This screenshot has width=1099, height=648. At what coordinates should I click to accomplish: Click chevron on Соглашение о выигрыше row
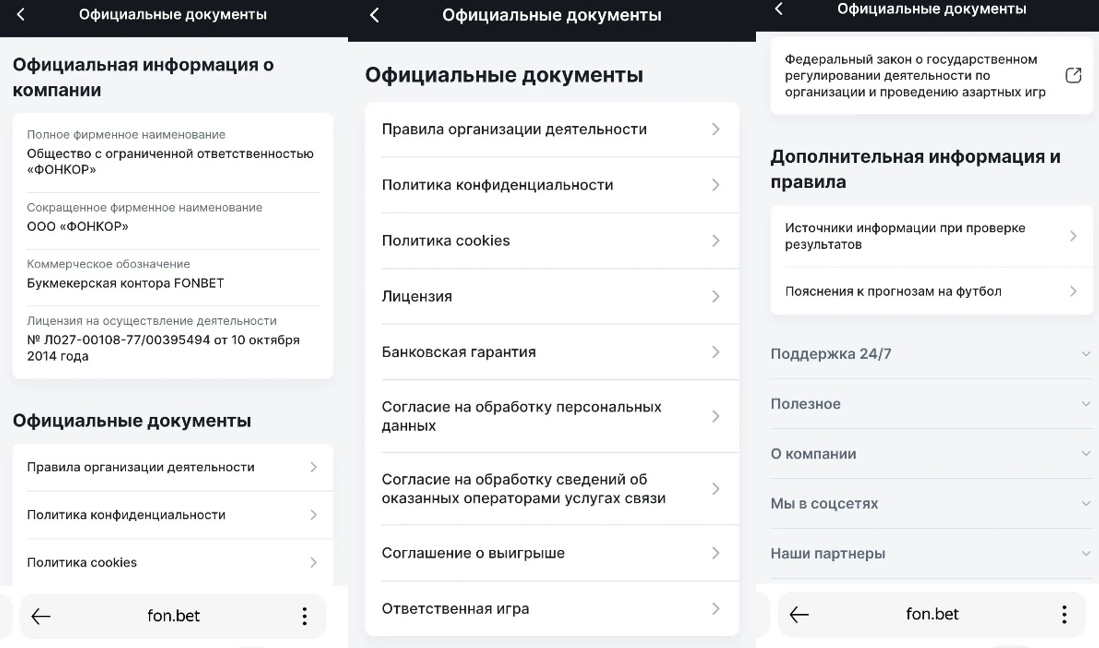[716, 553]
